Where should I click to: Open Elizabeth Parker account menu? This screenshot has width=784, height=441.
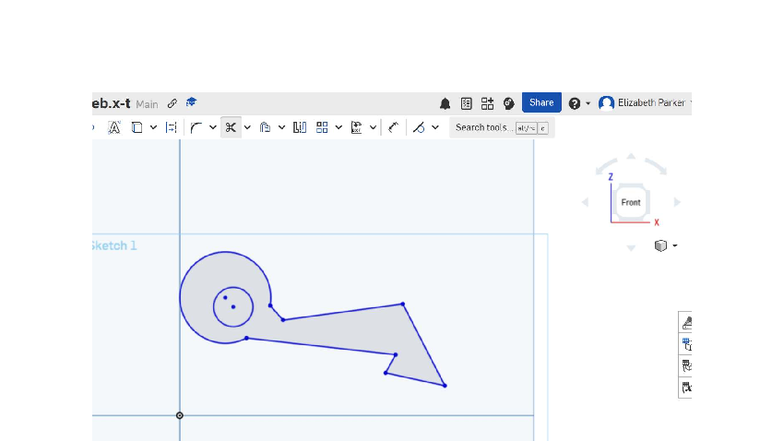tap(645, 103)
